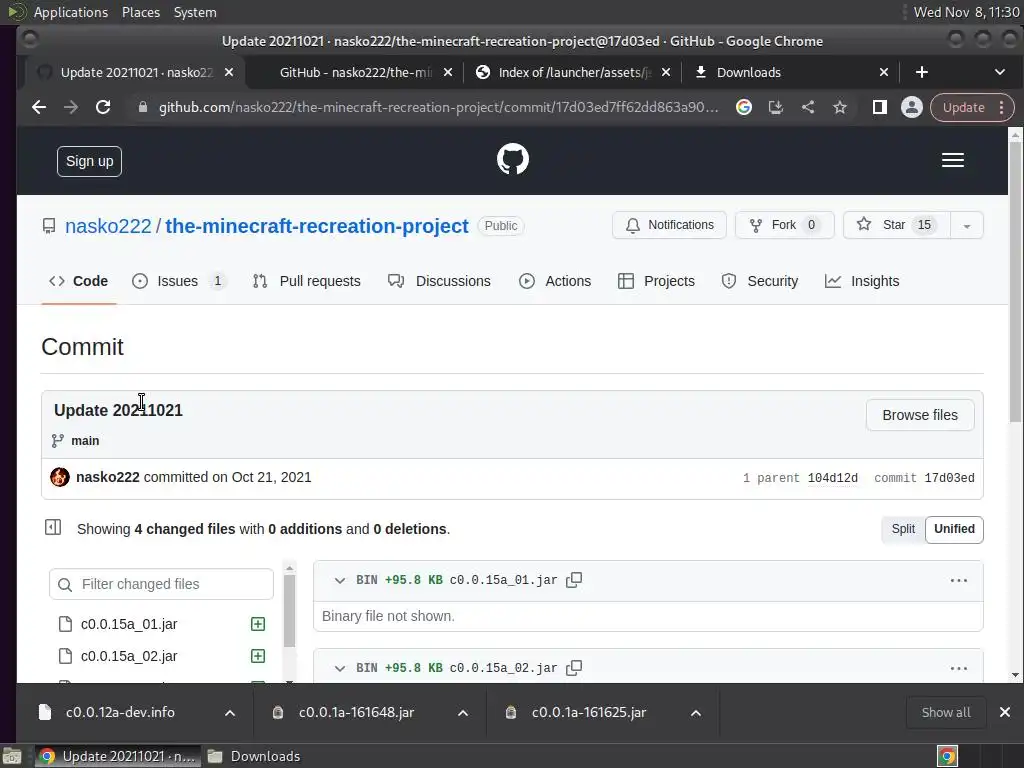The image size is (1024, 768).
Task: Open Chrome tab search dropdown
Action: [x=999, y=72]
